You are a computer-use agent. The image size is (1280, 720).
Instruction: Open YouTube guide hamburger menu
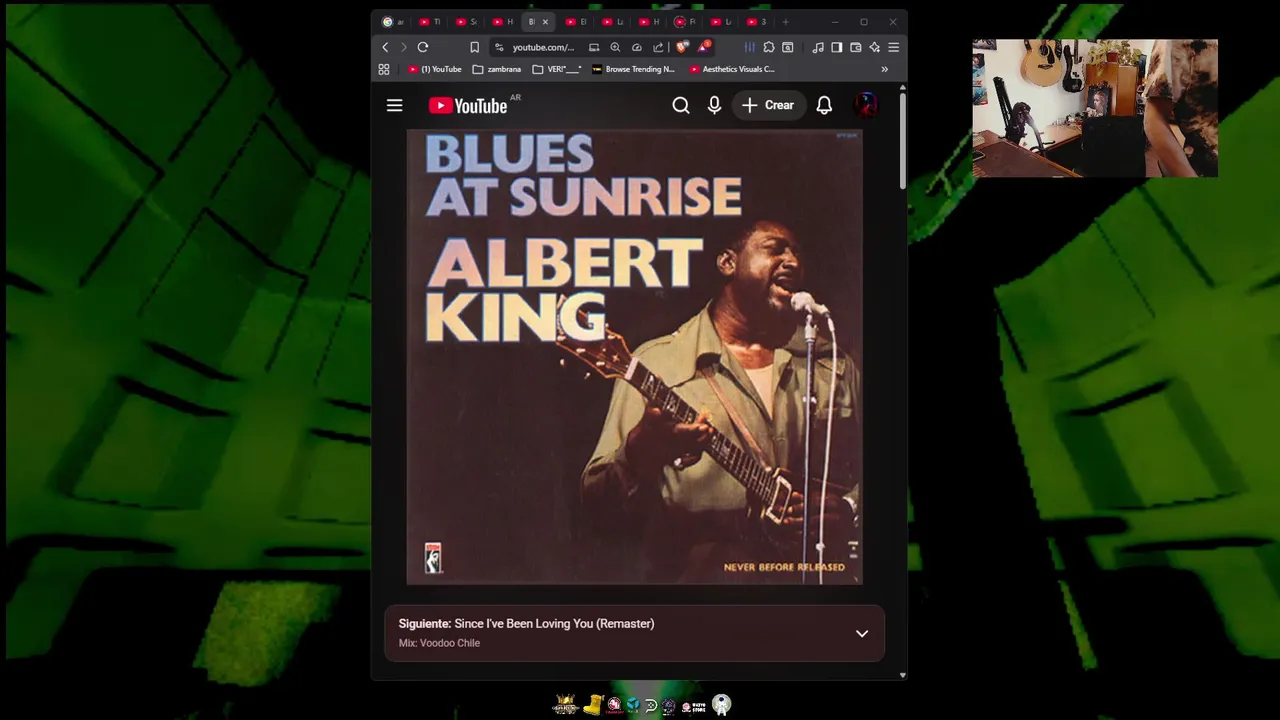click(395, 105)
